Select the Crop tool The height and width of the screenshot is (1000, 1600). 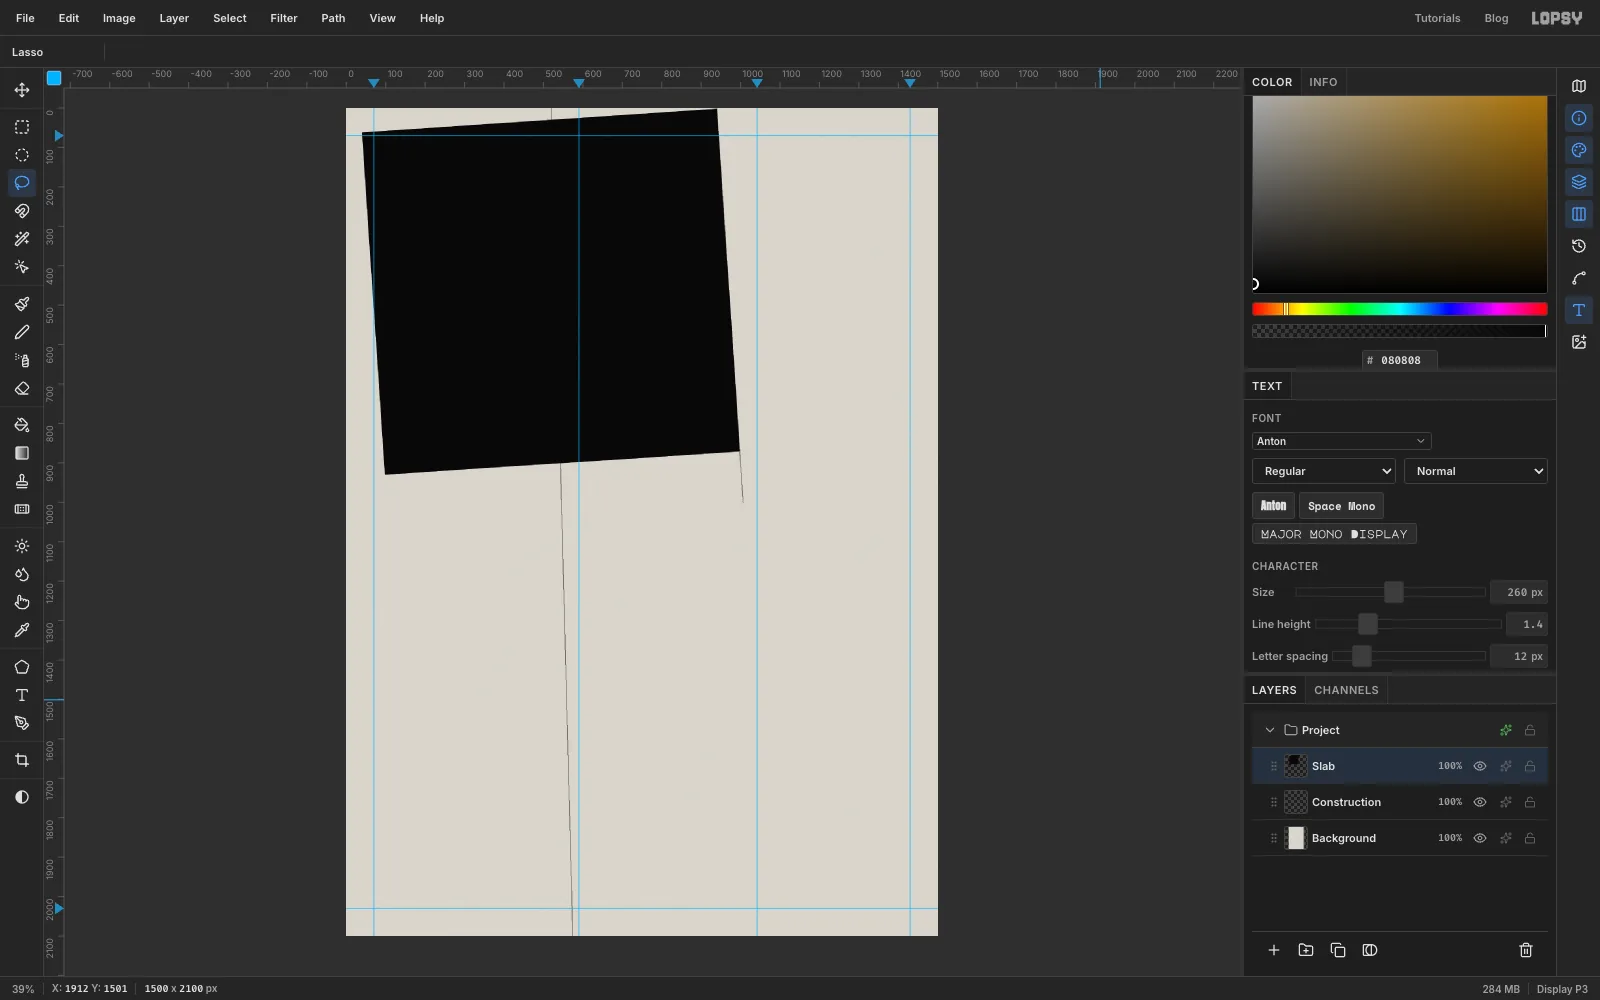(22, 760)
